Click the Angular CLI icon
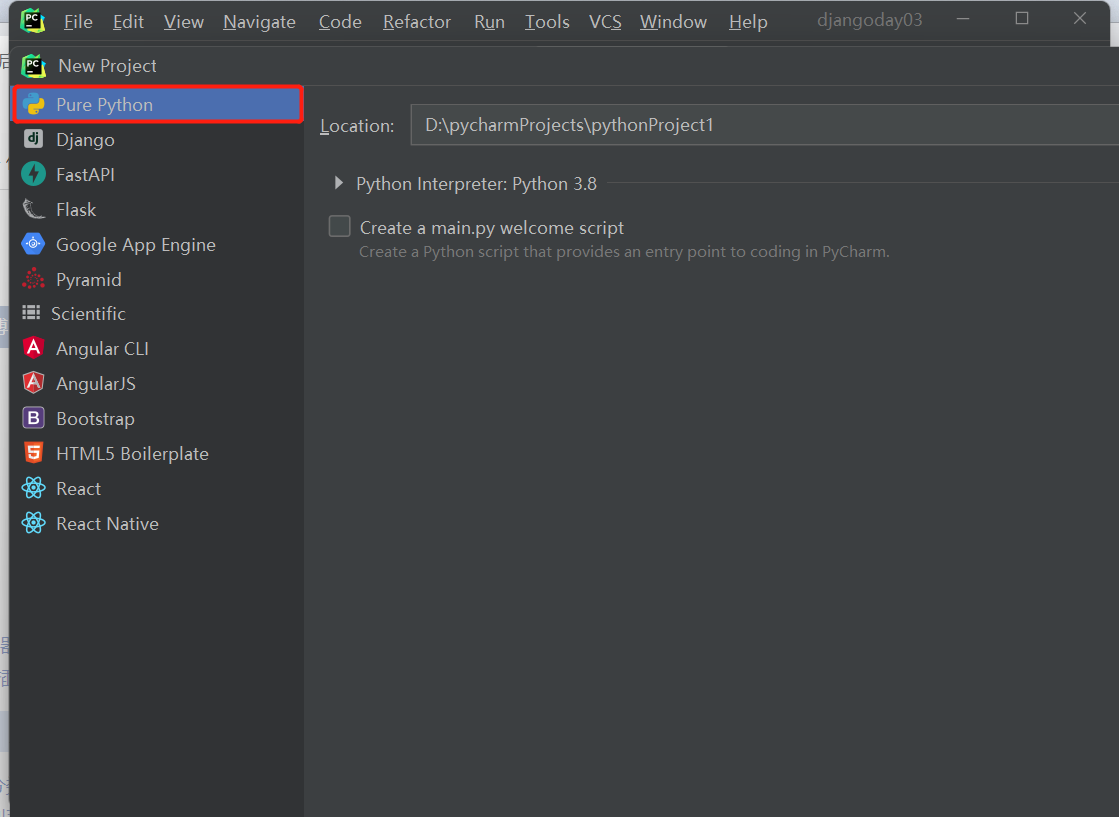Screen dimensions: 1119x817 (34, 347)
